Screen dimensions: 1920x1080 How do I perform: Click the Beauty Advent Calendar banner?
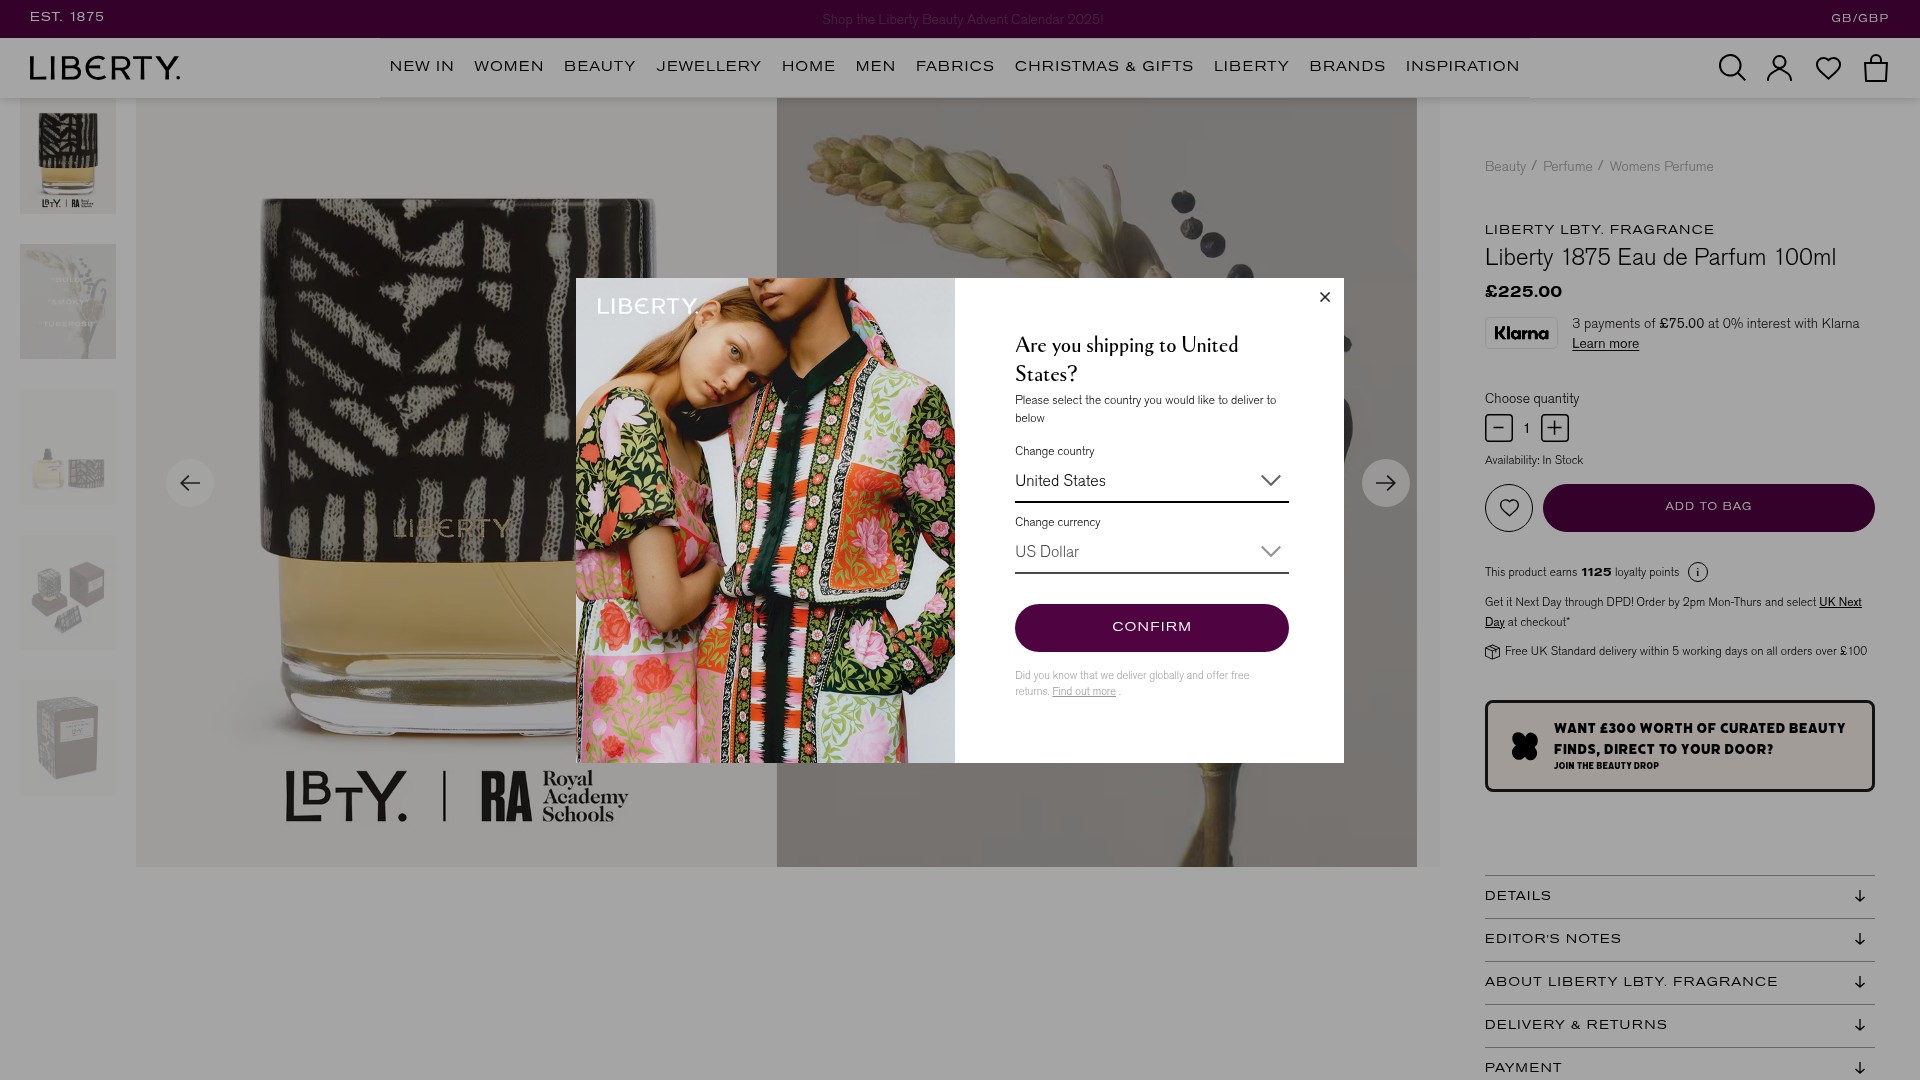(962, 20)
